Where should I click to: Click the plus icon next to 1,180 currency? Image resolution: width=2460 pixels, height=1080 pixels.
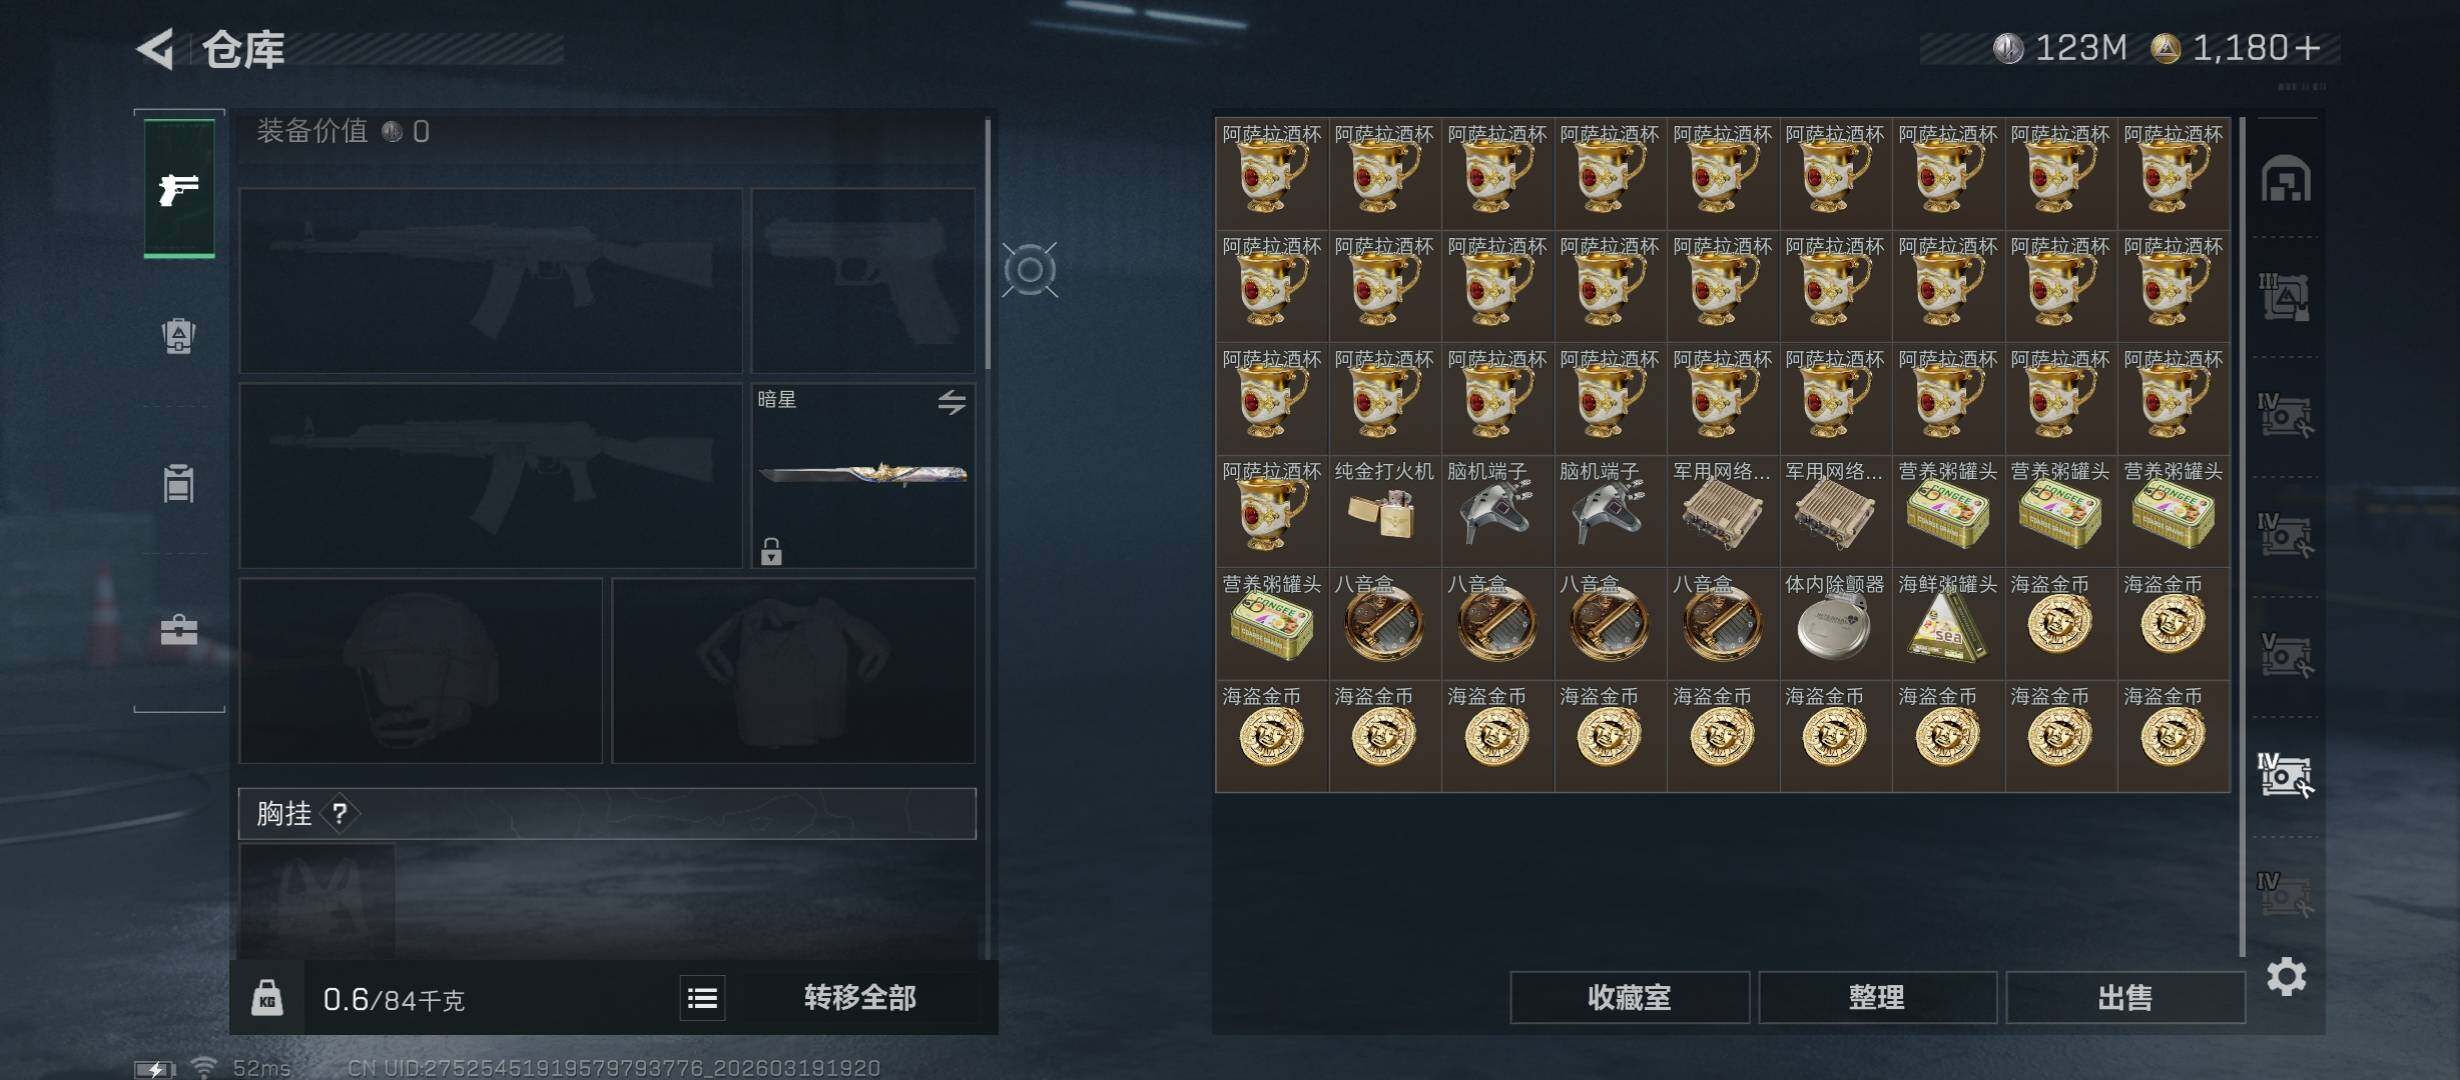click(x=2309, y=48)
